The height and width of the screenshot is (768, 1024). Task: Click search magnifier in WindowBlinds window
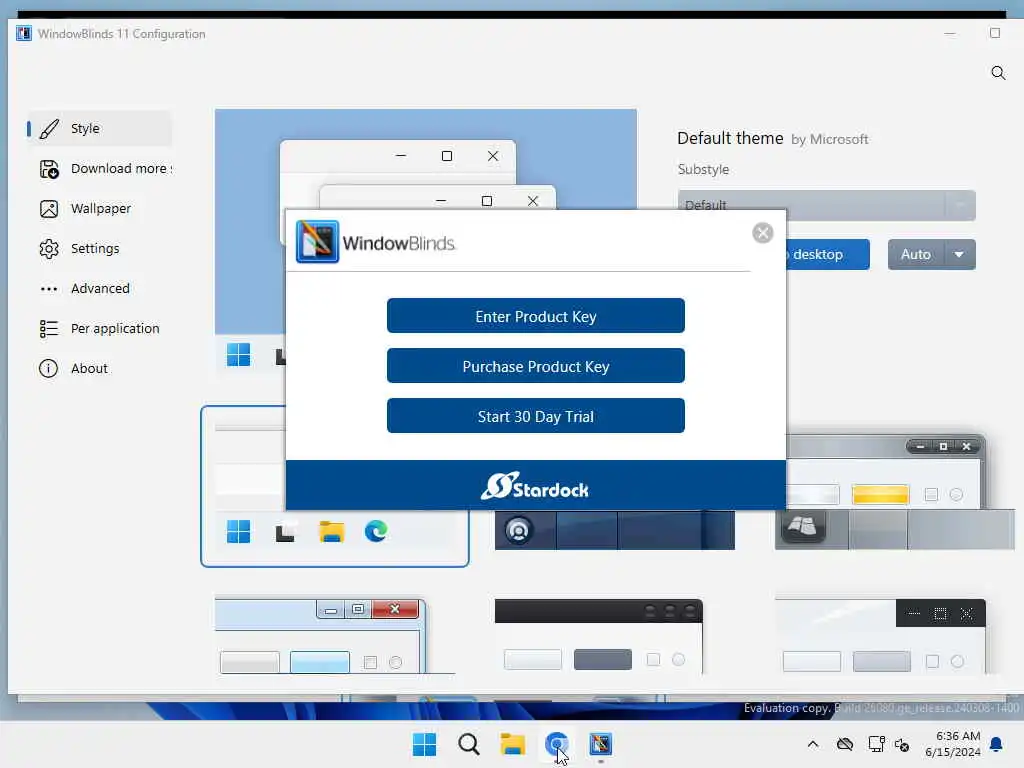point(998,72)
